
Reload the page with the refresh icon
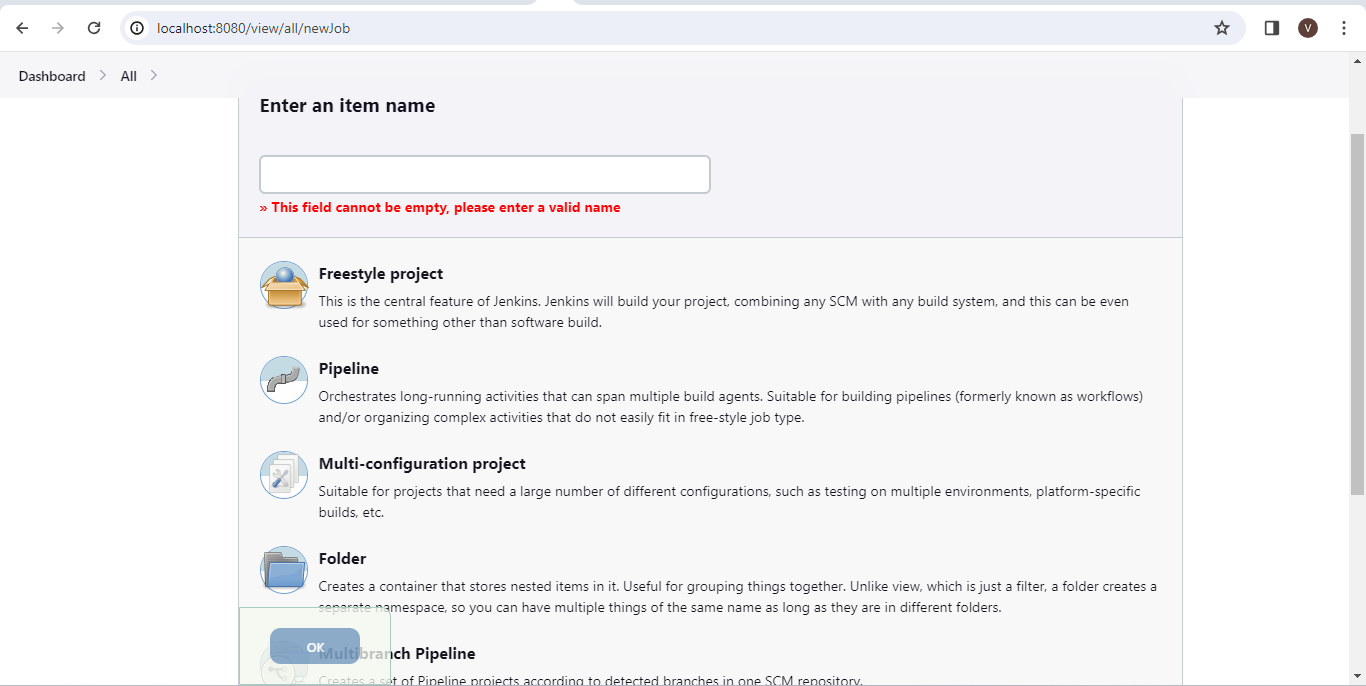coord(94,28)
